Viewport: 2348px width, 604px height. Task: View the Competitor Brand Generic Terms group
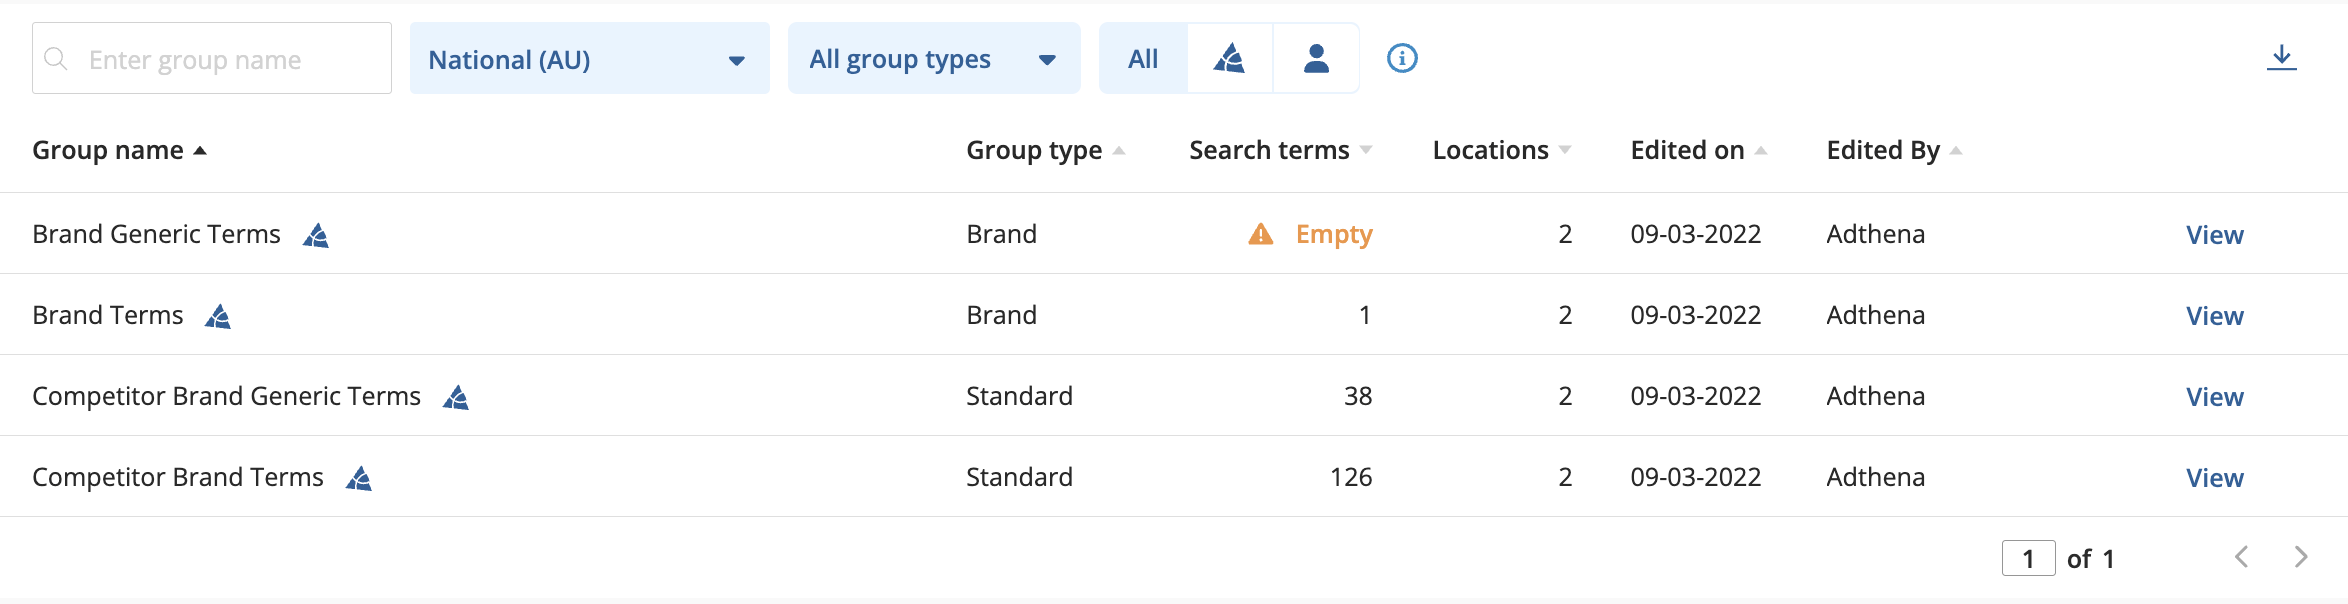click(2214, 397)
